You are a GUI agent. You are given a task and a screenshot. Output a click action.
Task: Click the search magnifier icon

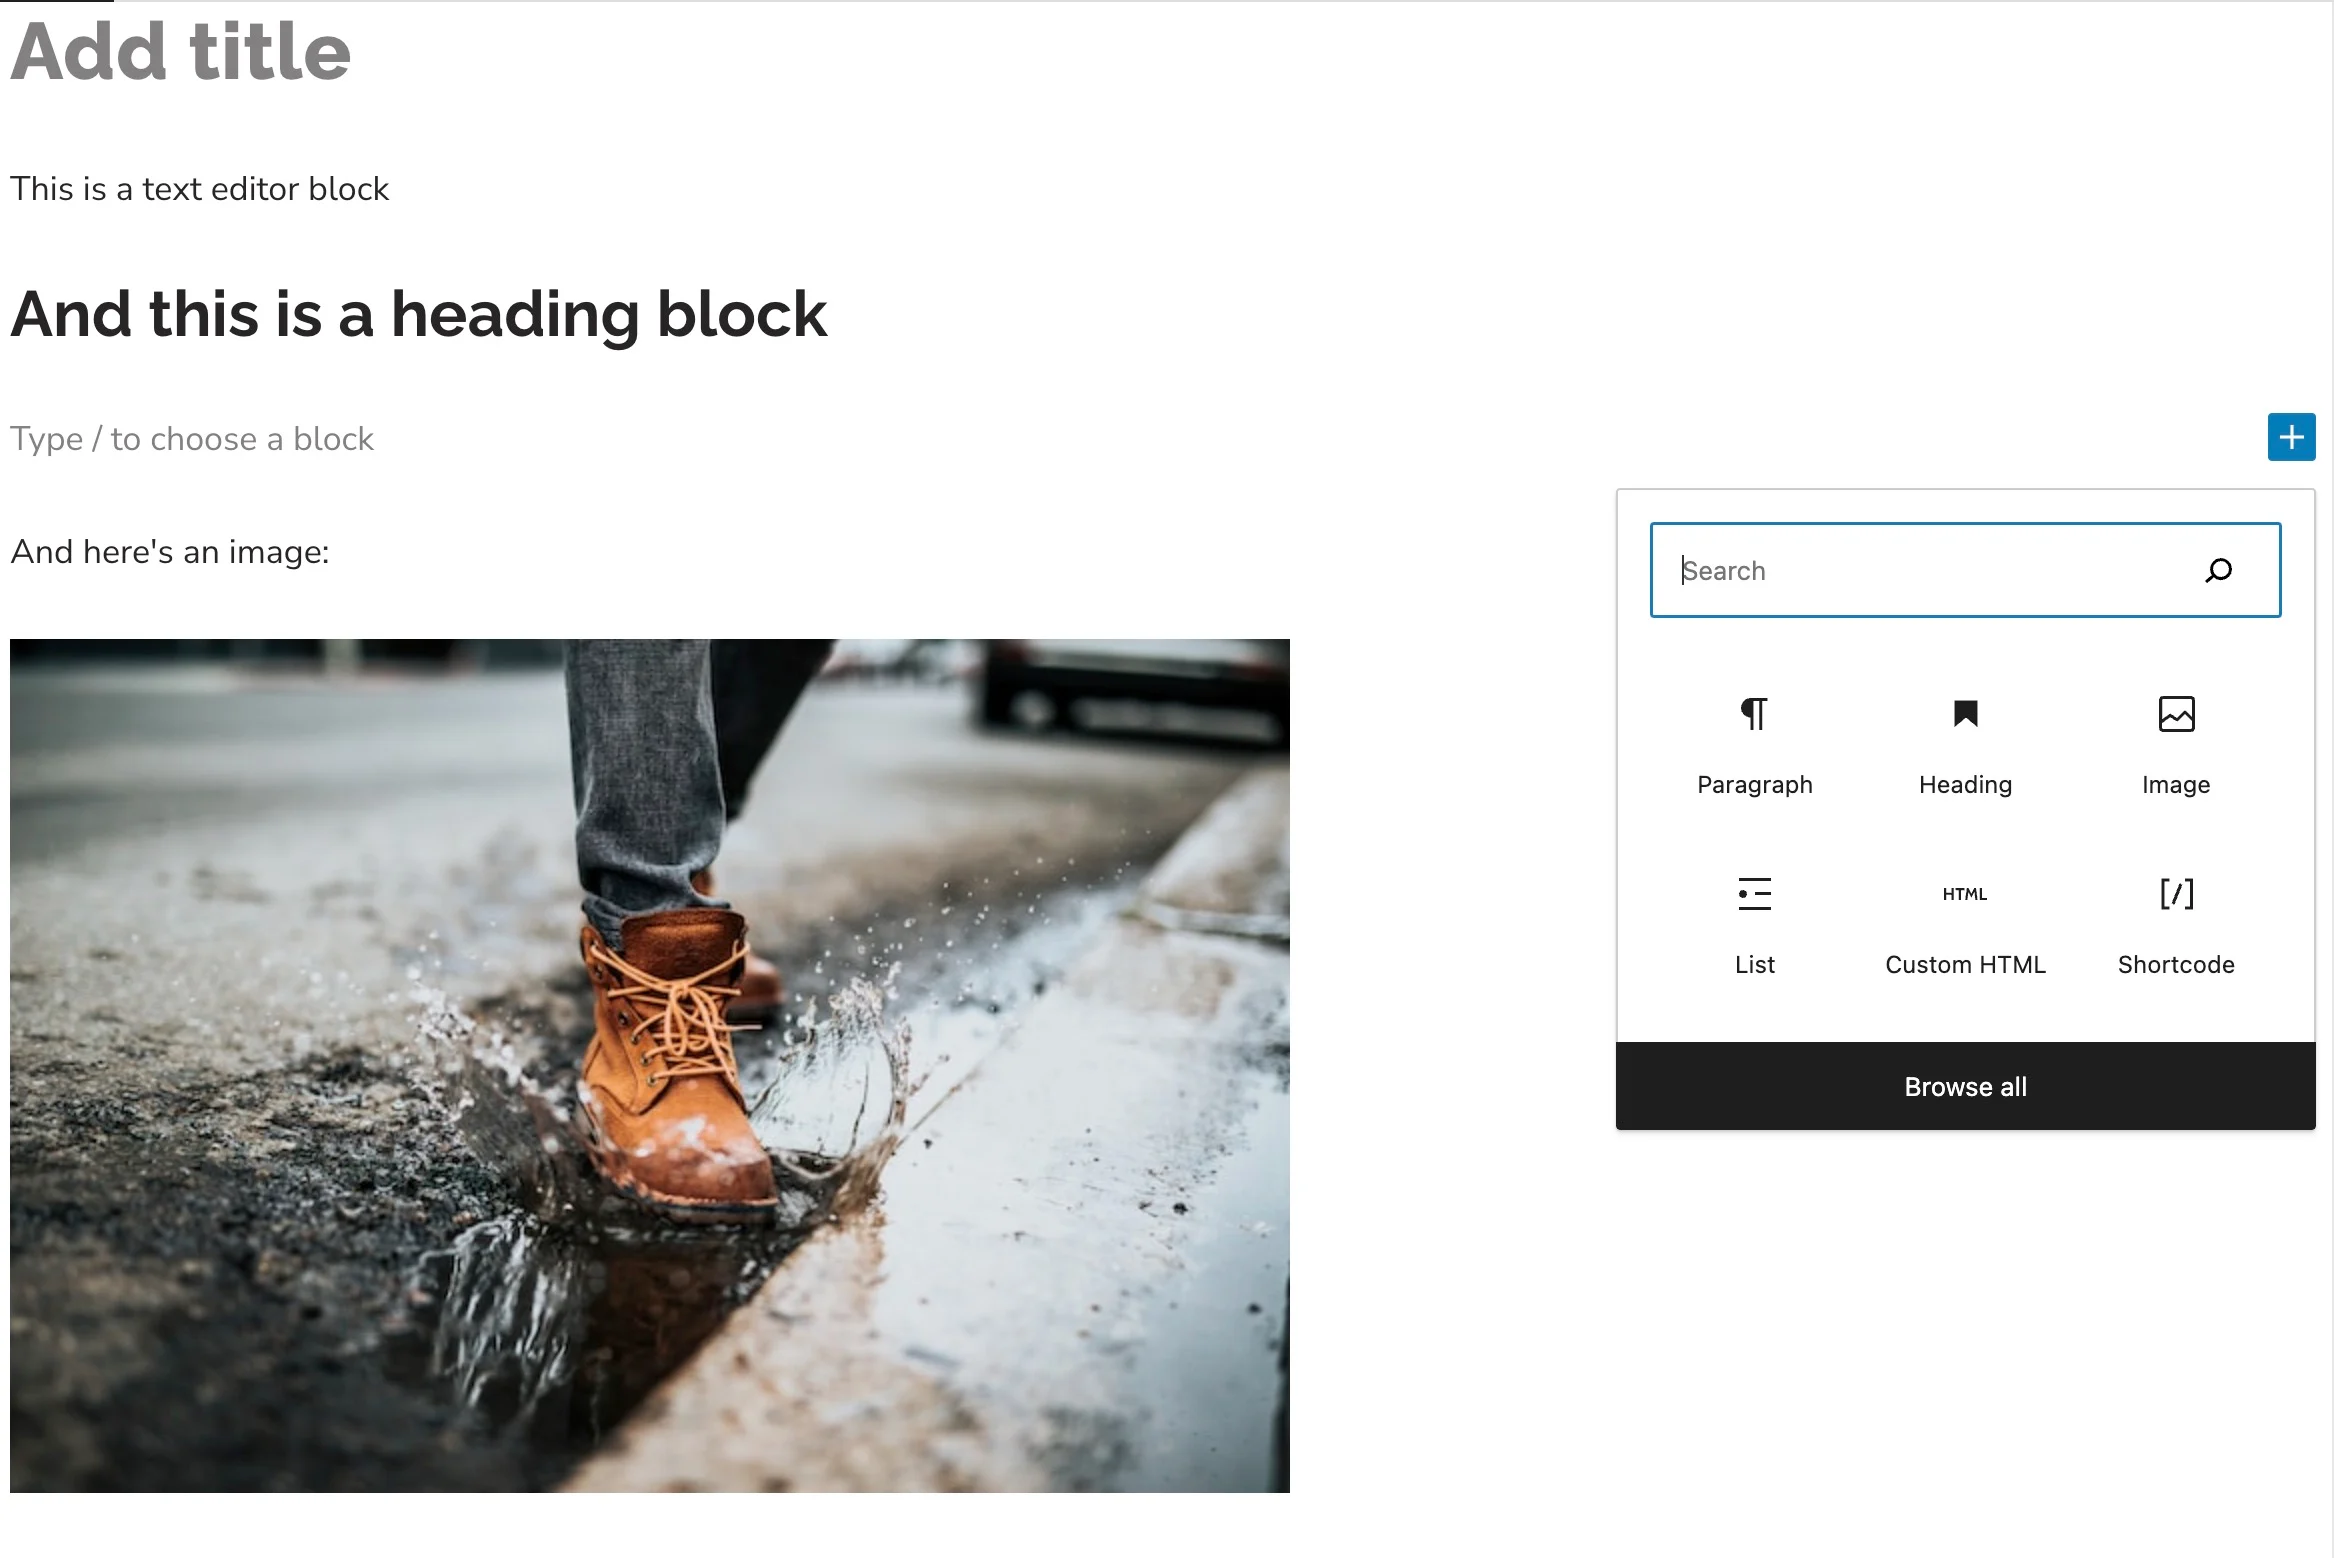2221,569
